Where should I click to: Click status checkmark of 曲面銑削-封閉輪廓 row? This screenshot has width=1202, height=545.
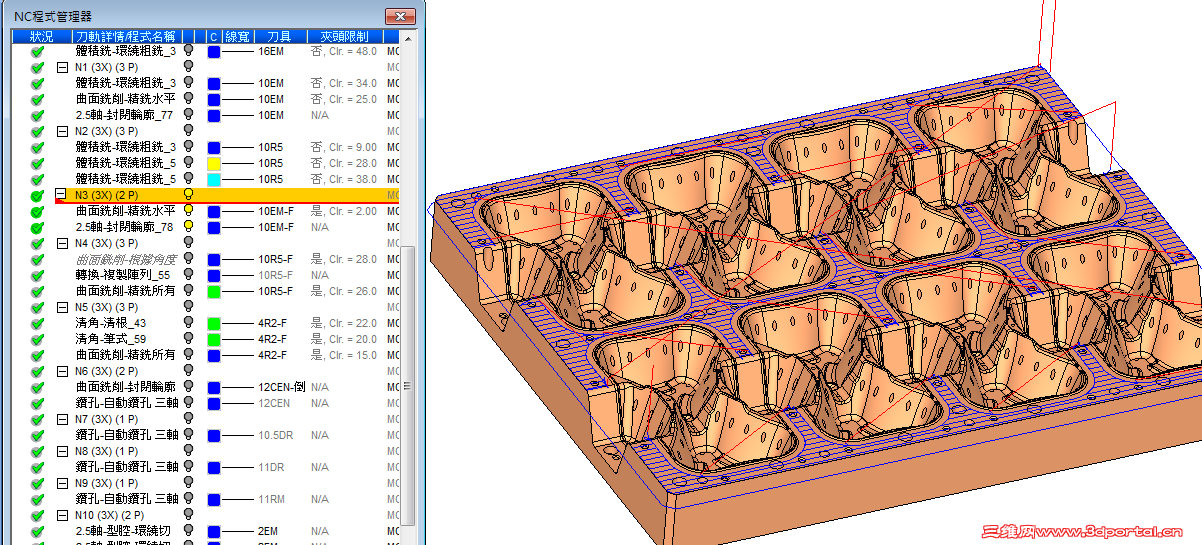[37, 387]
